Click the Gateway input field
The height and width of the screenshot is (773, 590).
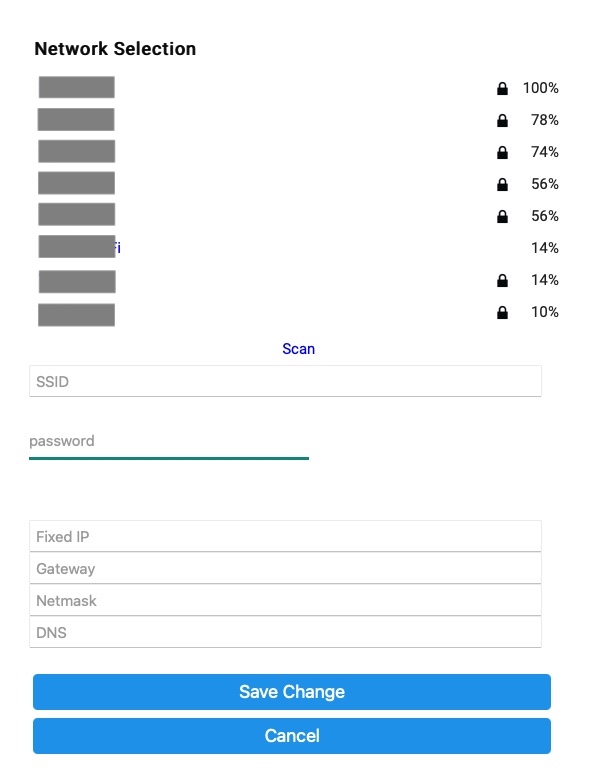(x=285, y=568)
